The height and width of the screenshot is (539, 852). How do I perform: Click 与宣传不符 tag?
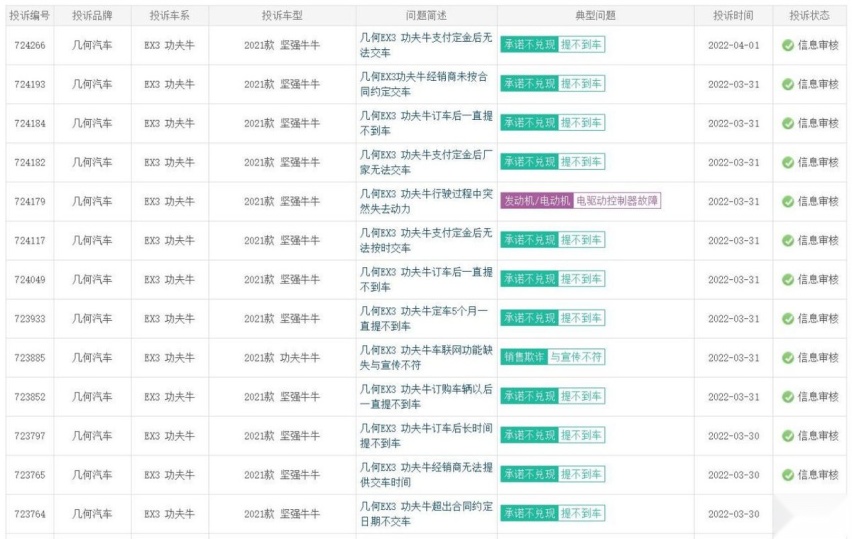click(x=576, y=357)
